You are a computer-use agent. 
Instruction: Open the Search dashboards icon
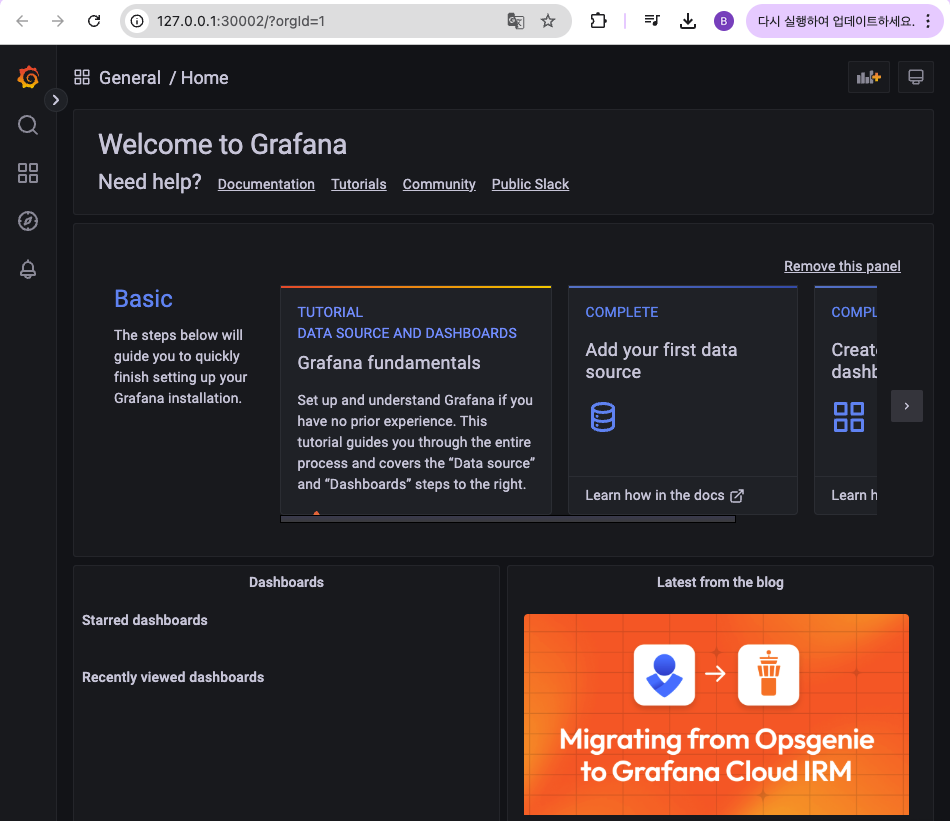click(x=28, y=125)
